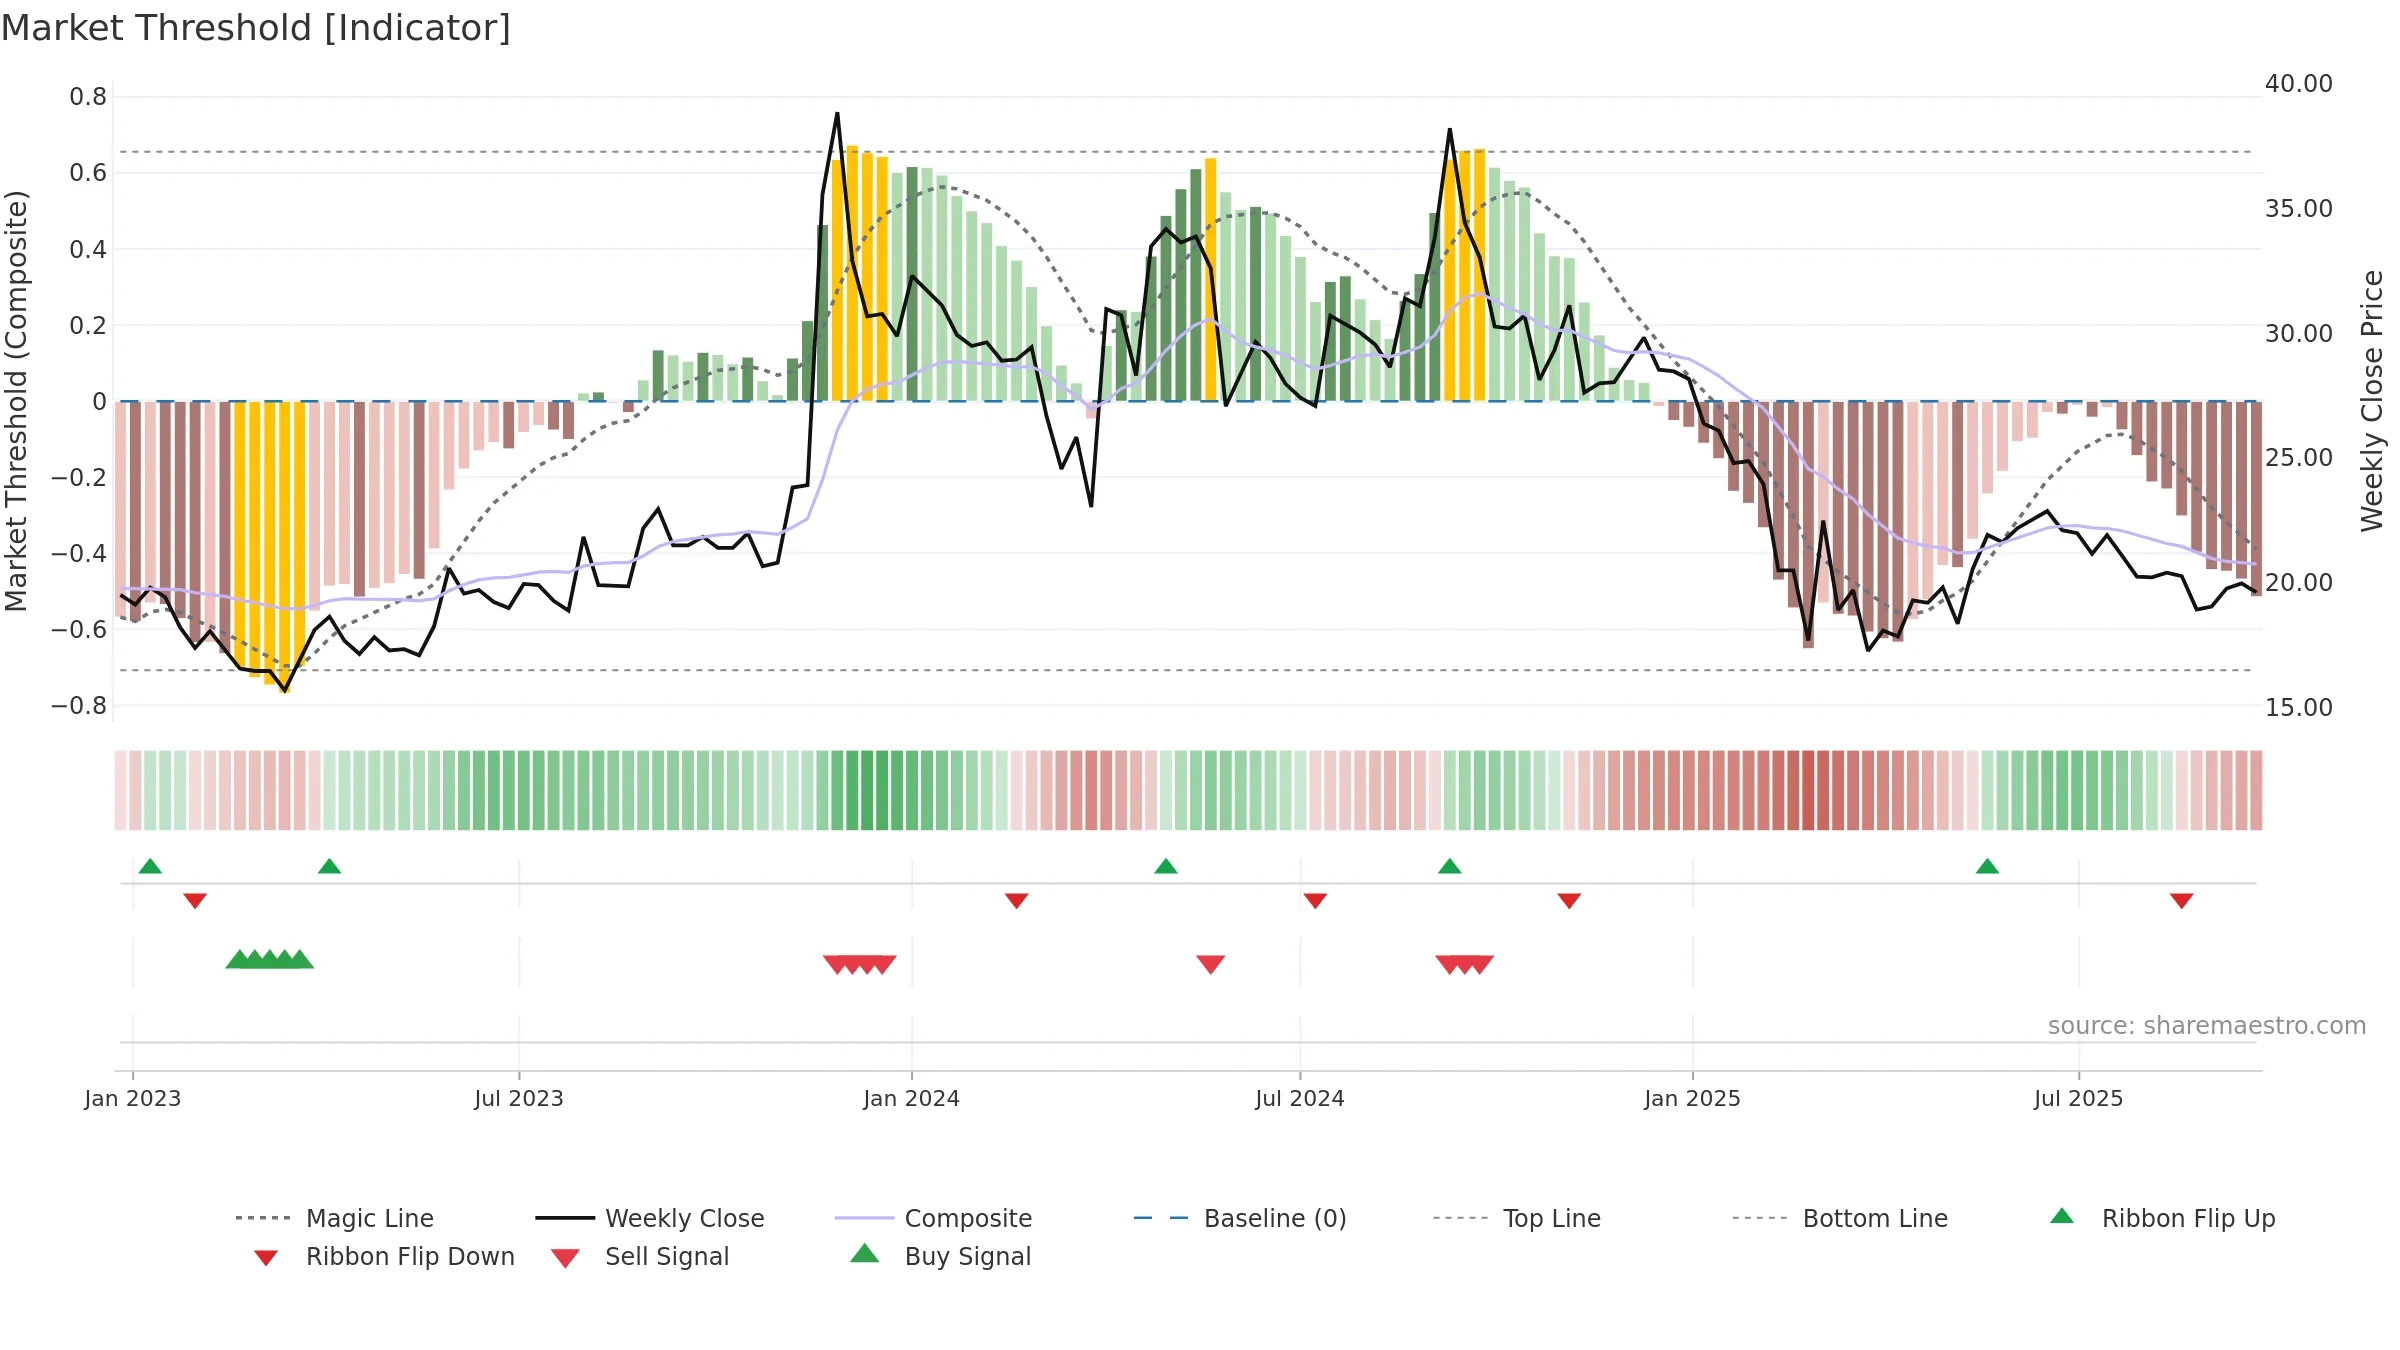Toggle the Magic Line legend entry
Viewport: 2400px width, 1350px height.
335,1218
